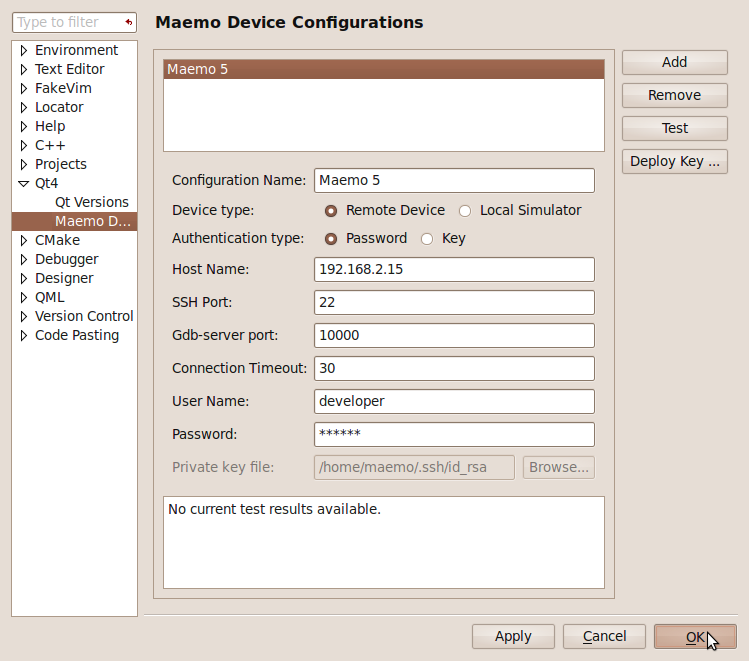This screenshot has width=749, height=661.
Task: Collapse the Qt4 tree category
Action: tap(24, 184)
